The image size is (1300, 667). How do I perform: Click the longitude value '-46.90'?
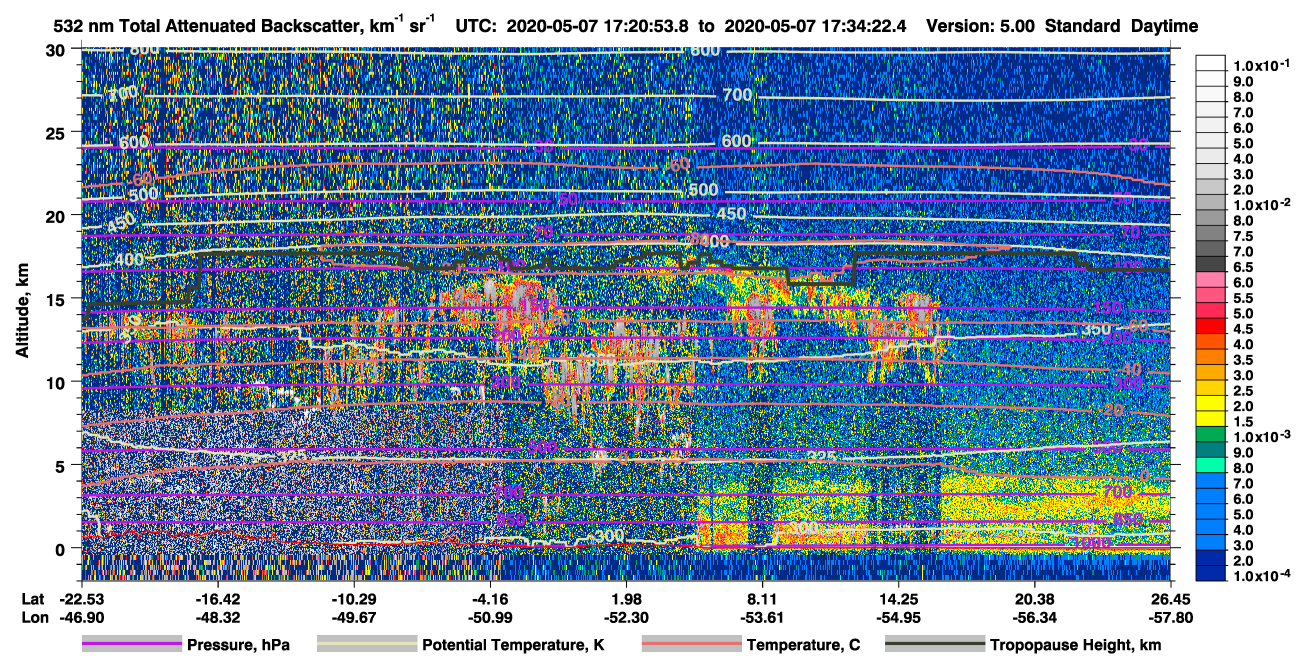click(x=80, y=619)
